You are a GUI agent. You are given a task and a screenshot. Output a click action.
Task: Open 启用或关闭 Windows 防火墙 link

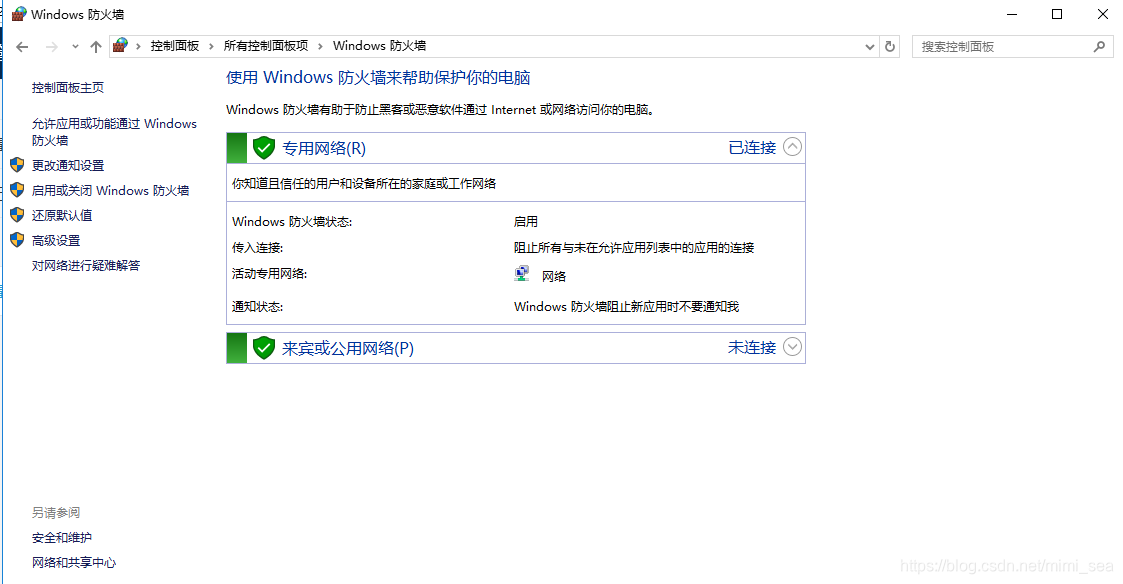point(110,191)
